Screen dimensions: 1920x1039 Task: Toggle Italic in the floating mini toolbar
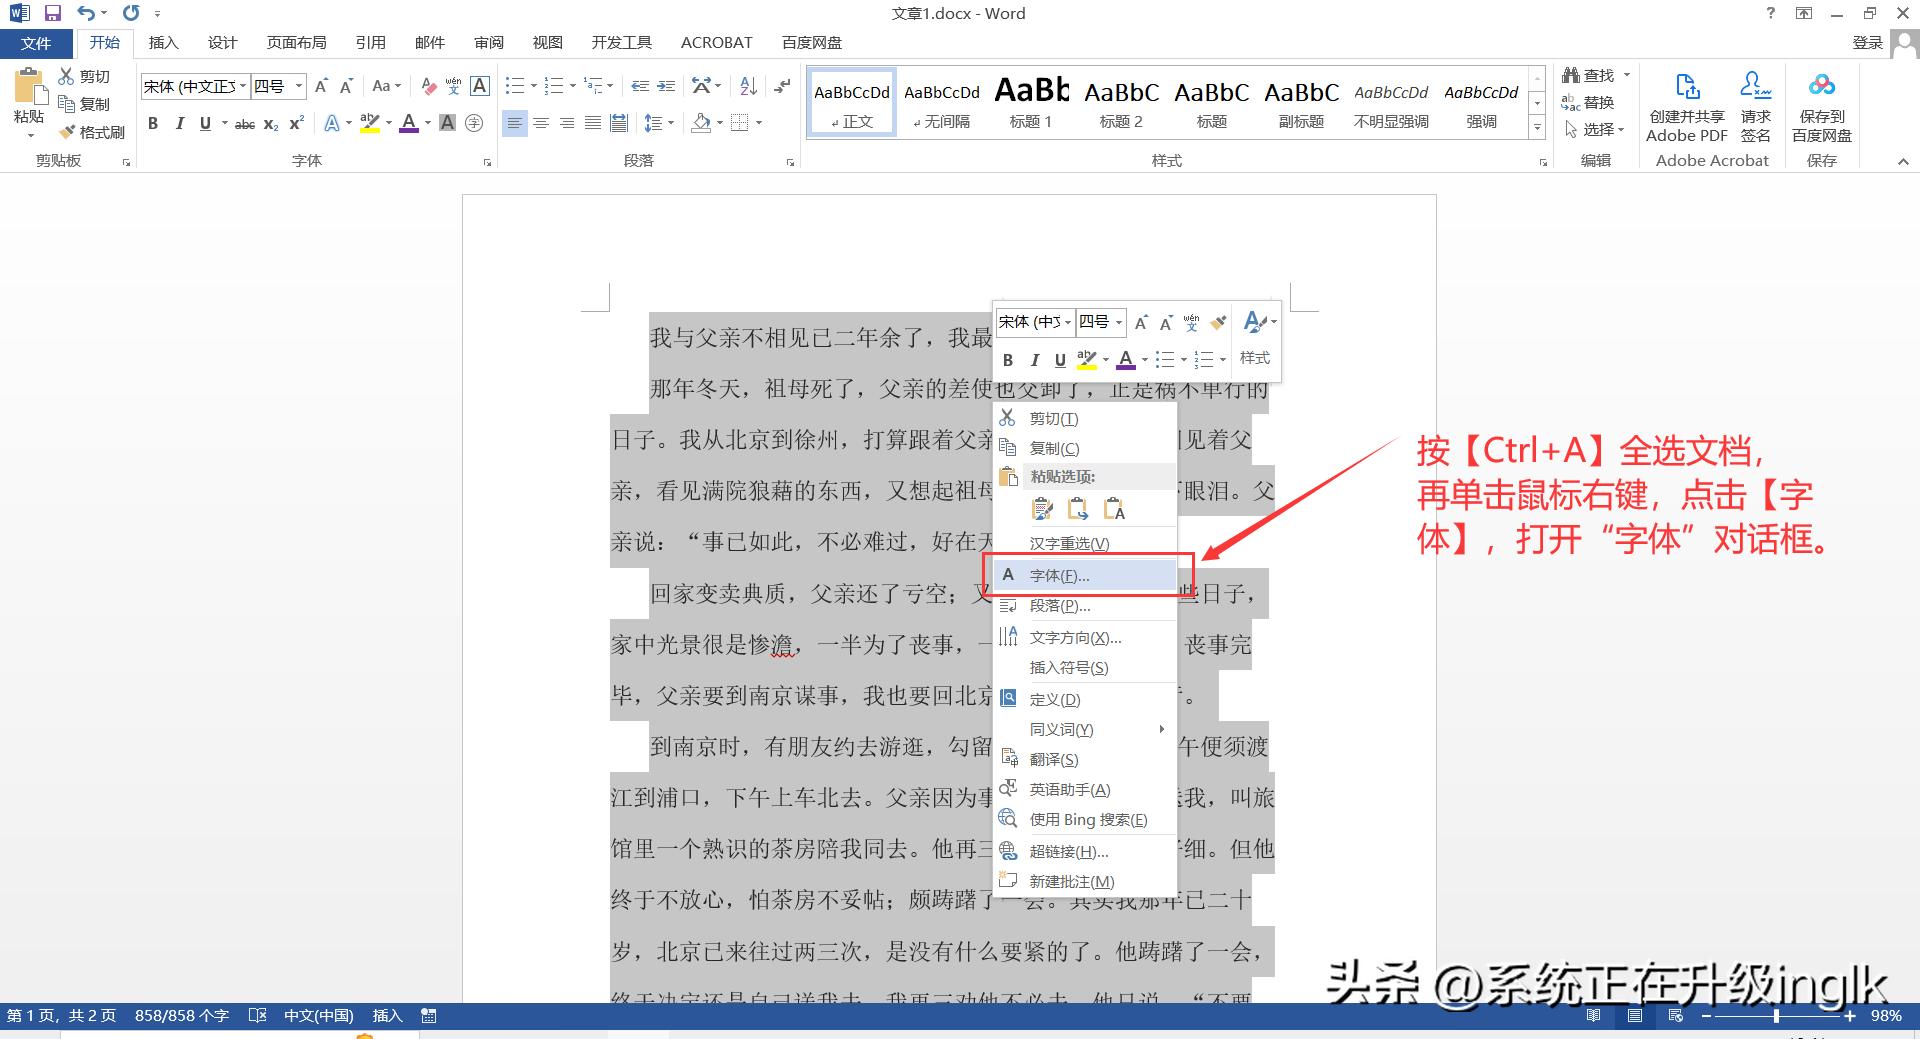(1034, 360)
